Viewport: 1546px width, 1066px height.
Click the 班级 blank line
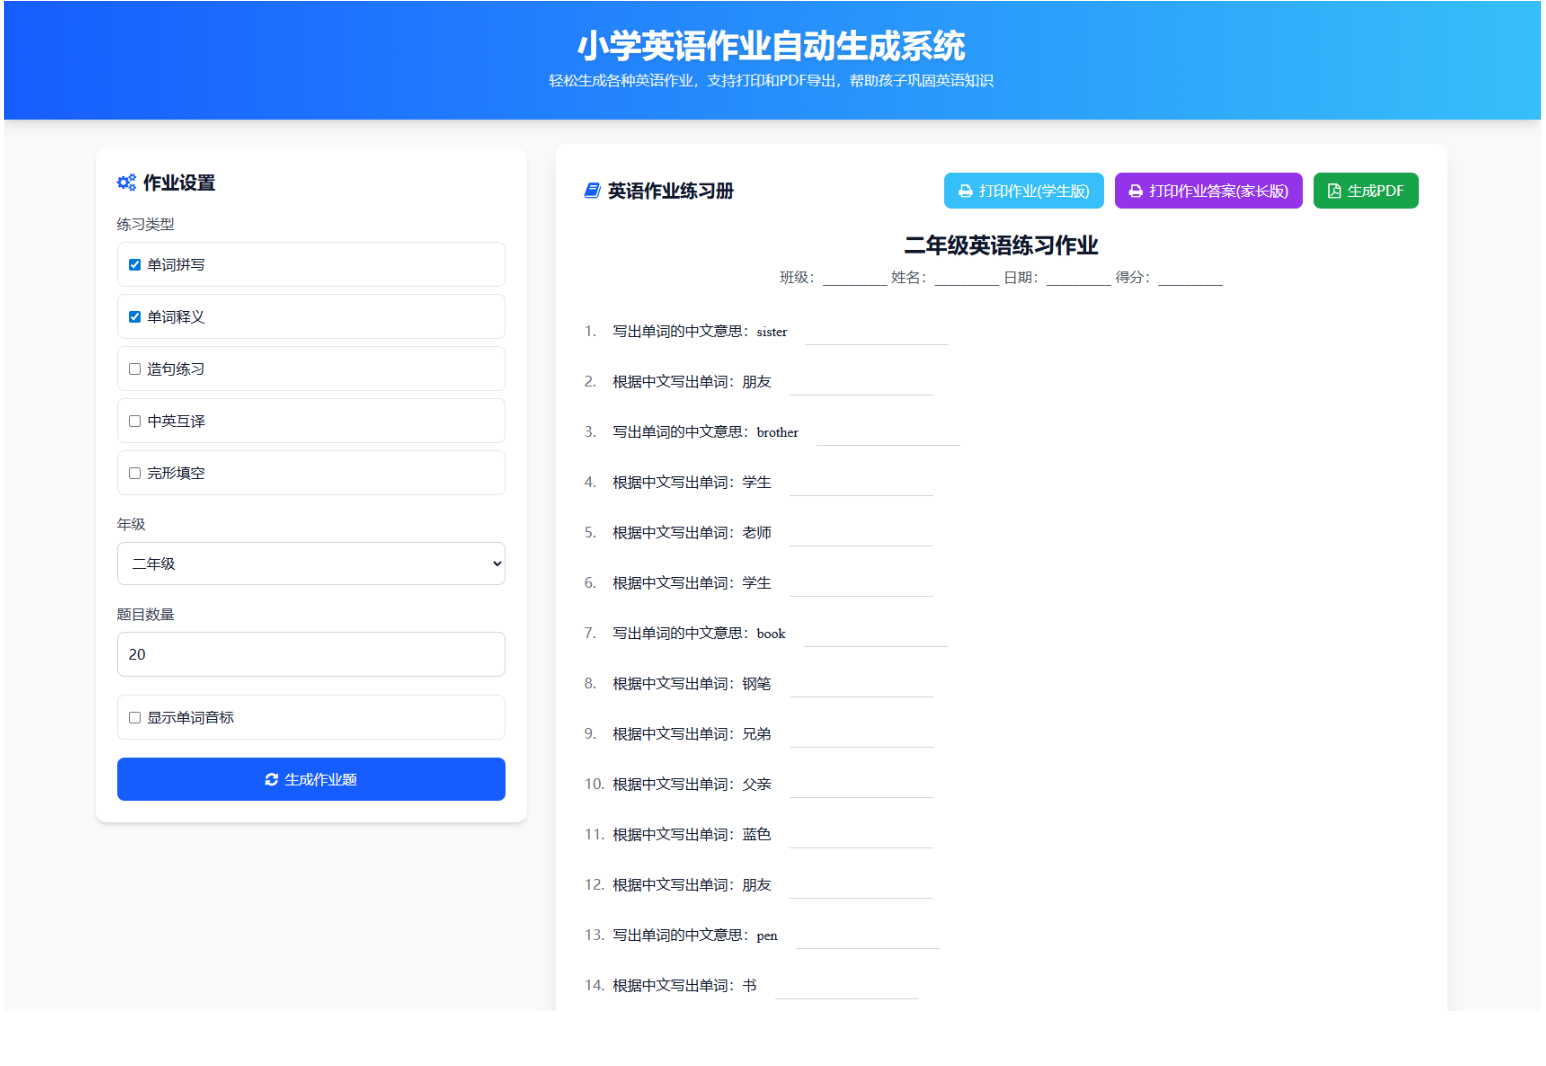pyautogui.click(x=855, y=278)
